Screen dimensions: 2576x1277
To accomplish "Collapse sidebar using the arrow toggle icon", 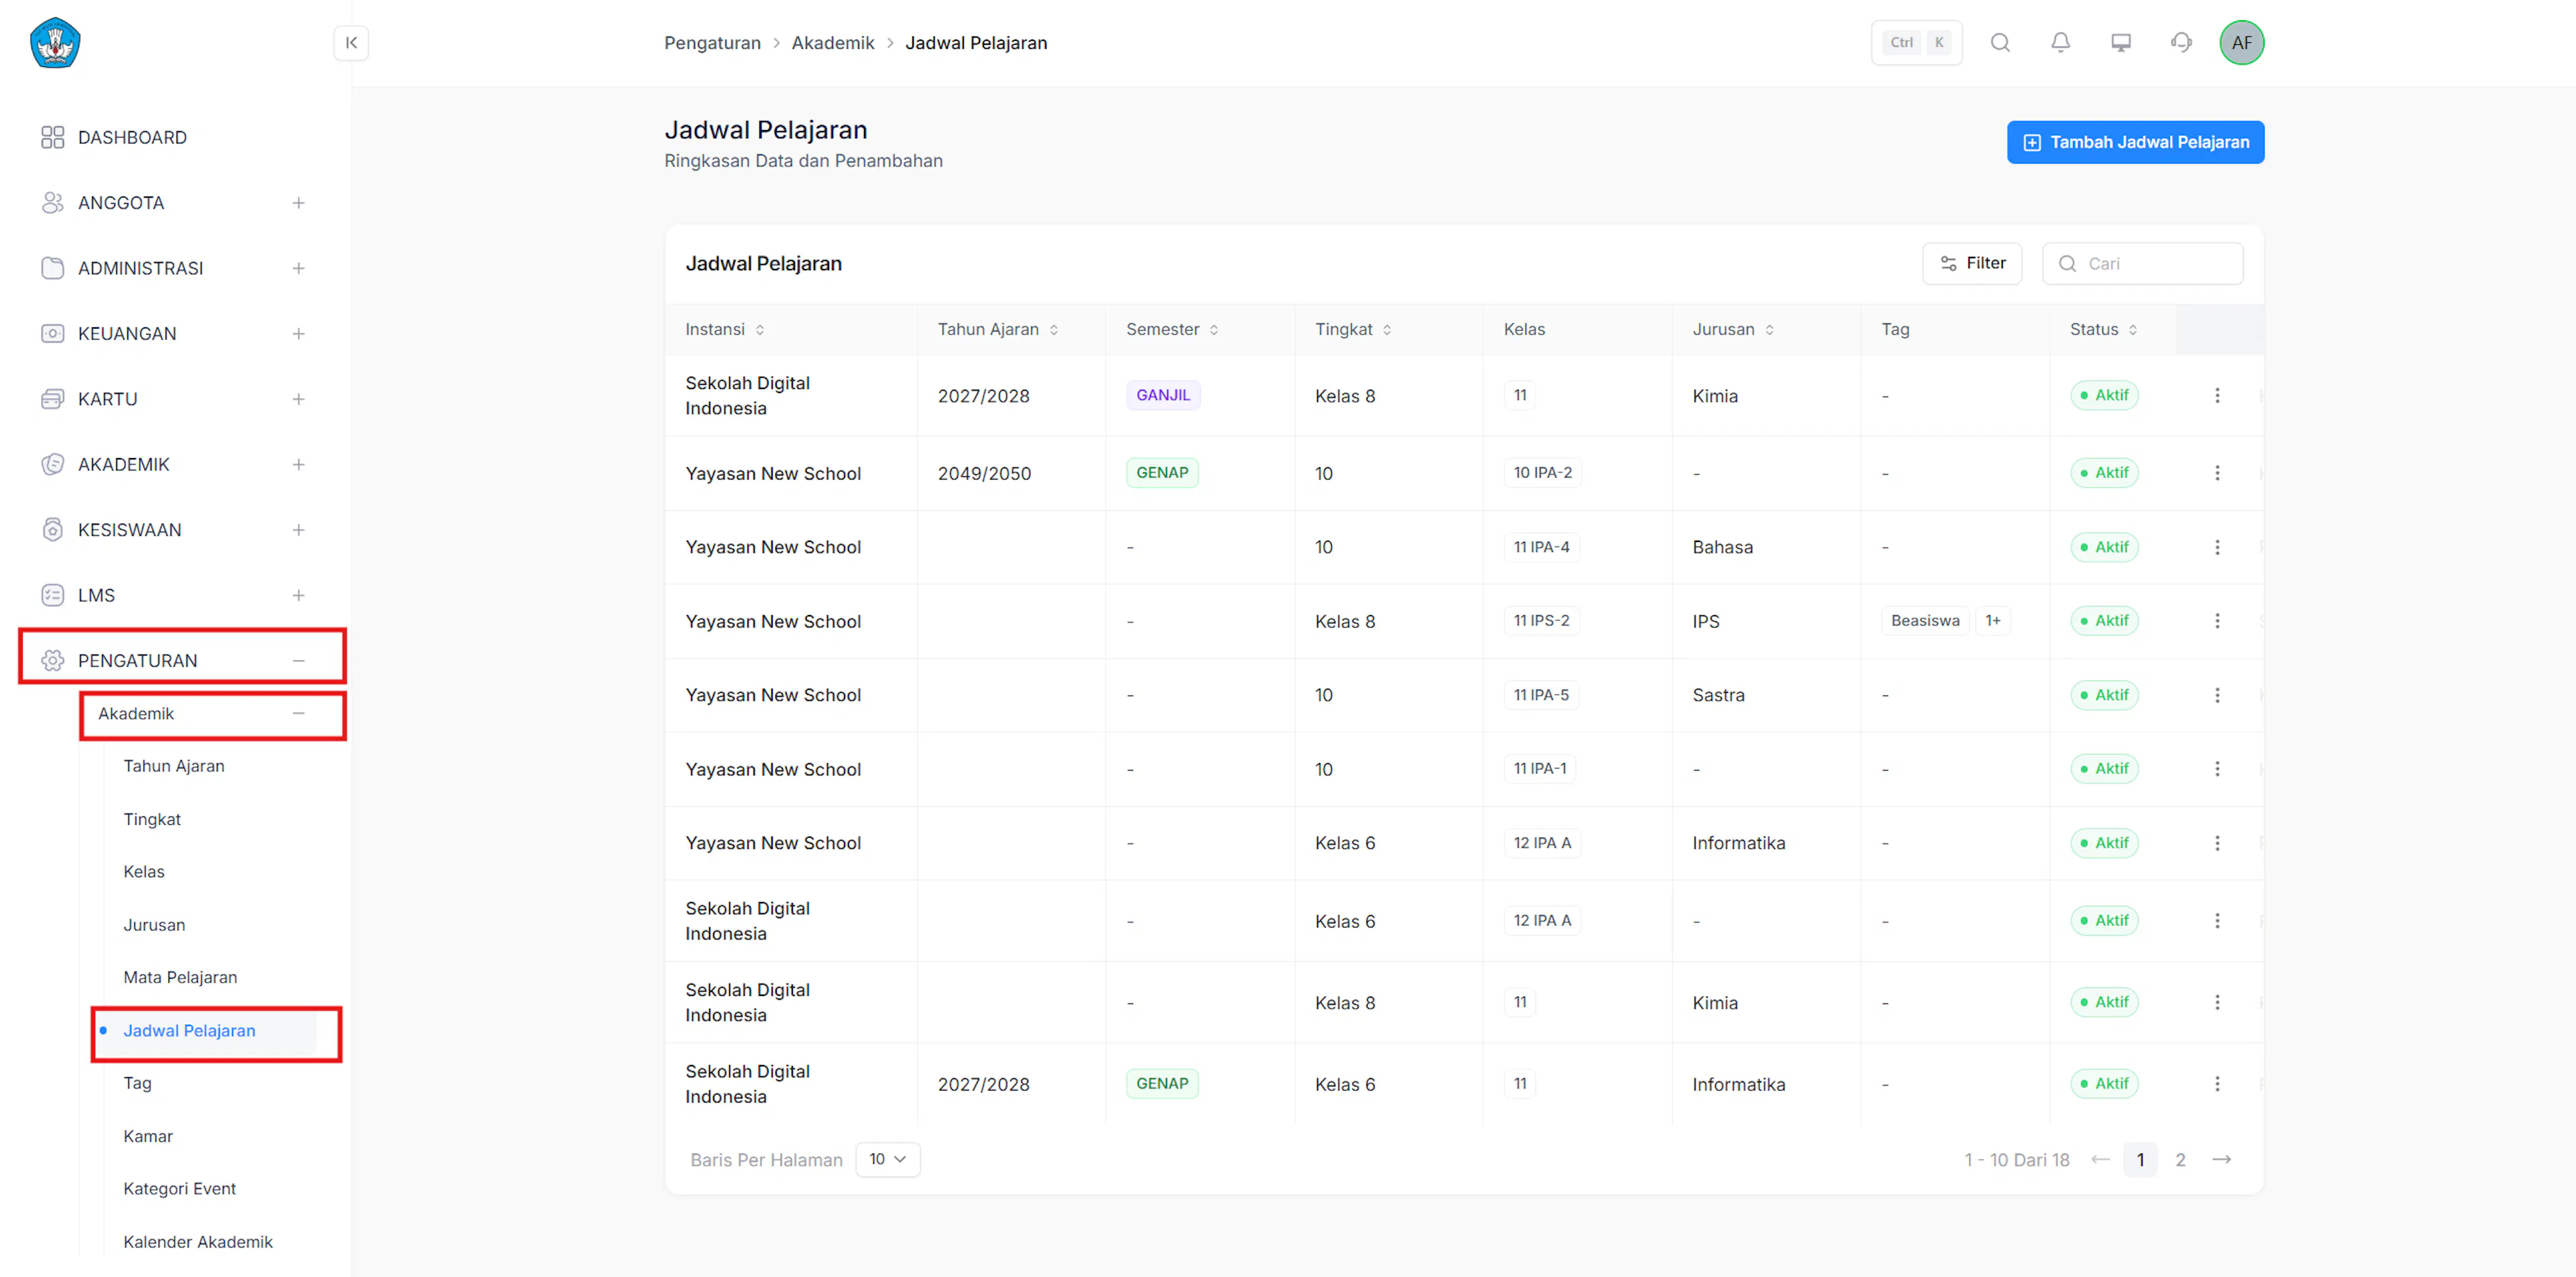I will click(351, 43).
